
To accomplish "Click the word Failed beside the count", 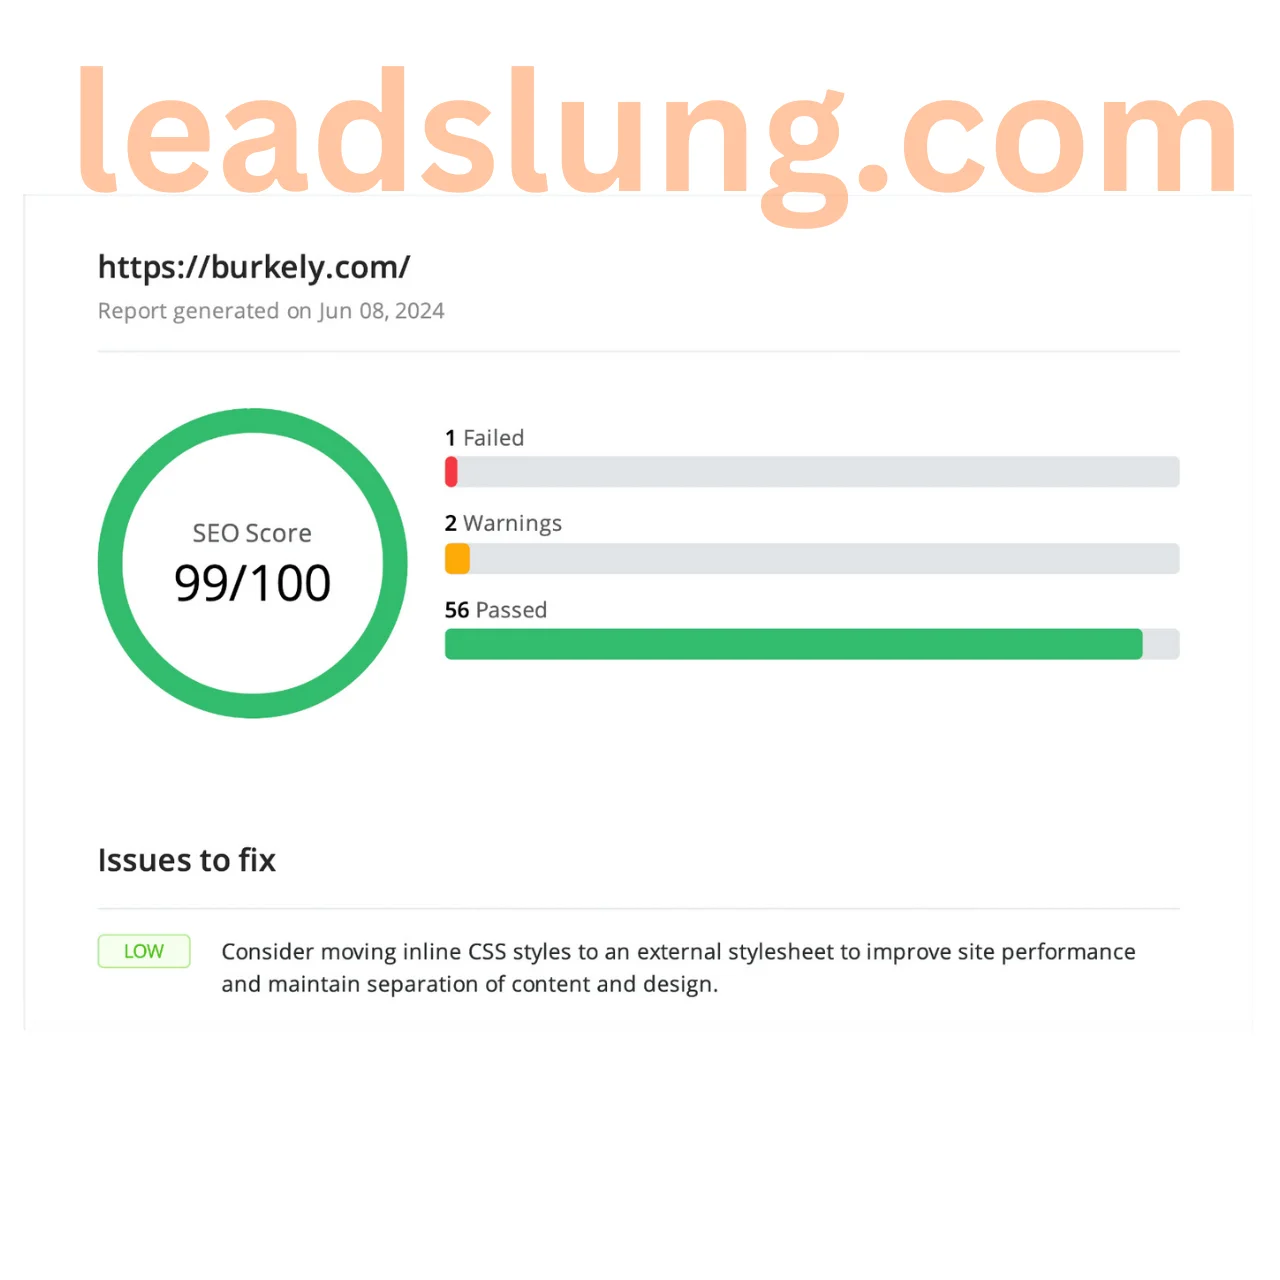I will (x=494, y=438).
